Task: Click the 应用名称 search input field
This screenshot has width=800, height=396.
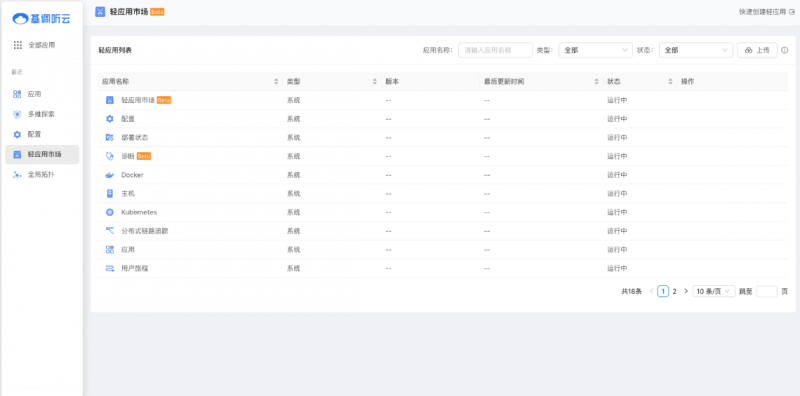Action: point(495,50)
